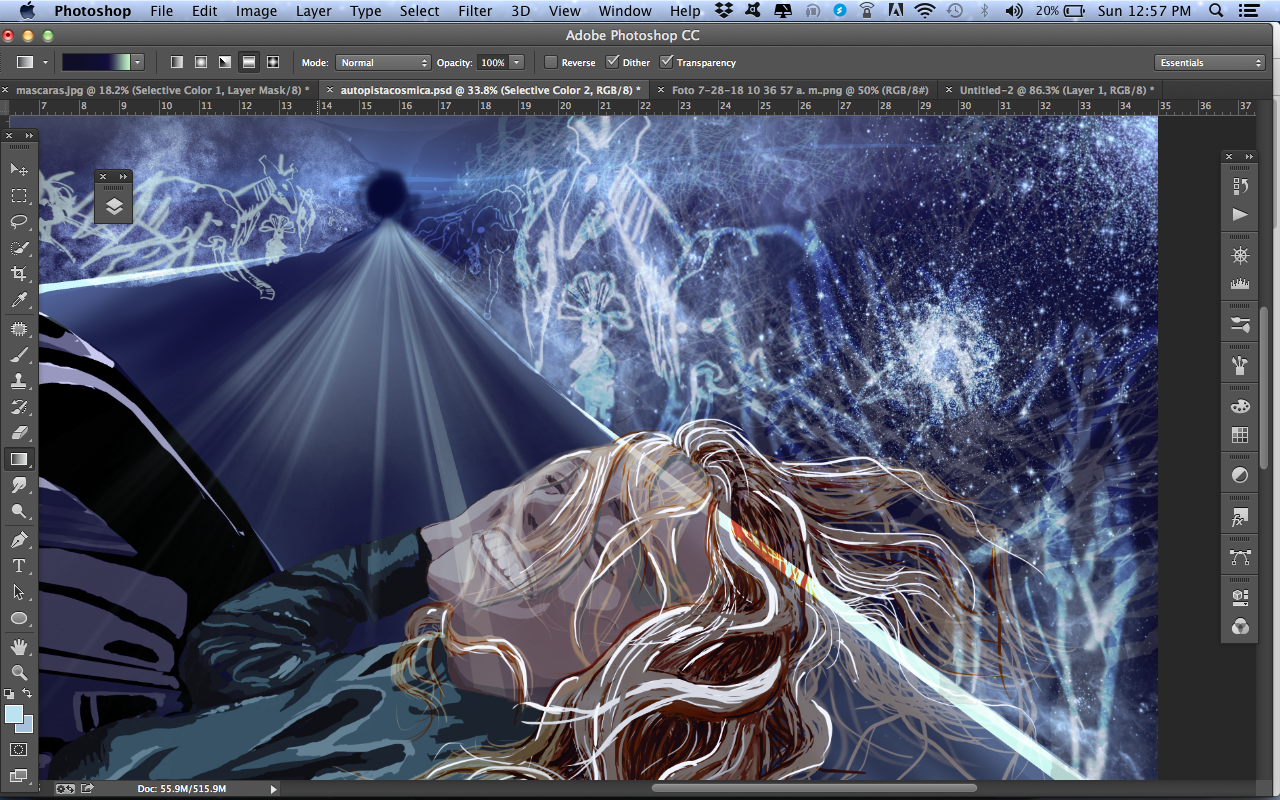Switch to the Untitled-2 document tab
The image size is (1280, 800).
[1056, 90]
